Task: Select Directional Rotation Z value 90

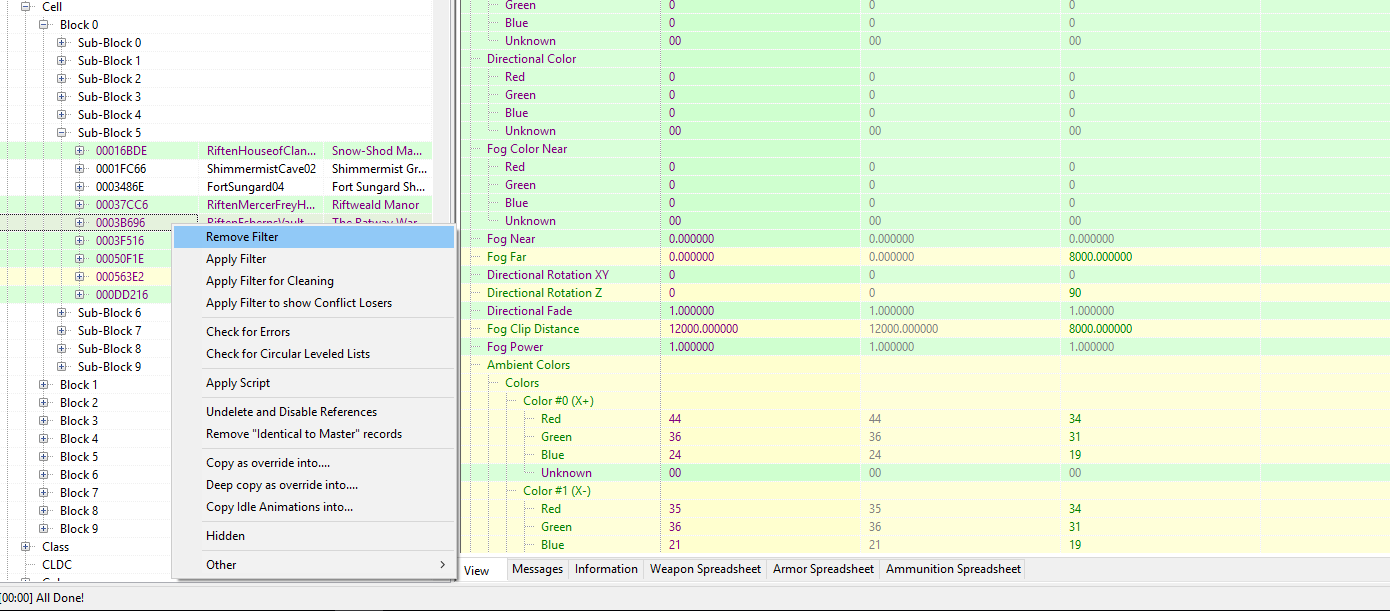Action: 1075,293
